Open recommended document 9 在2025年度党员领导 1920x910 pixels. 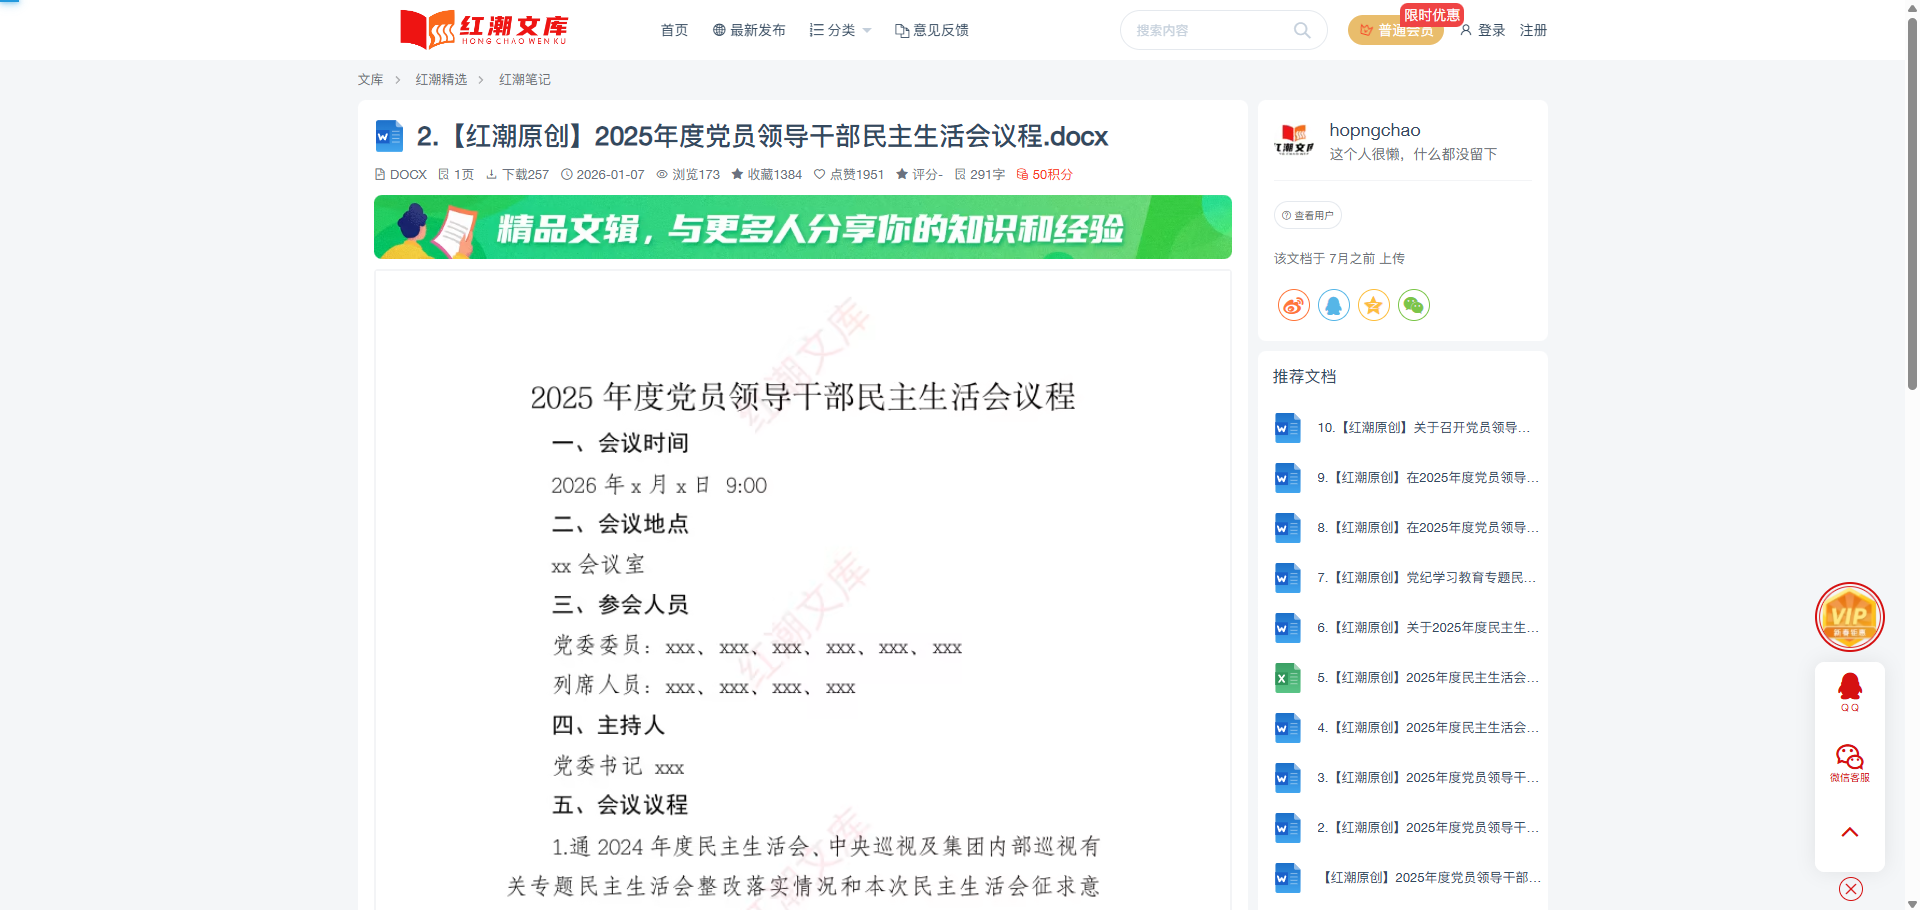click(1428, 478)
